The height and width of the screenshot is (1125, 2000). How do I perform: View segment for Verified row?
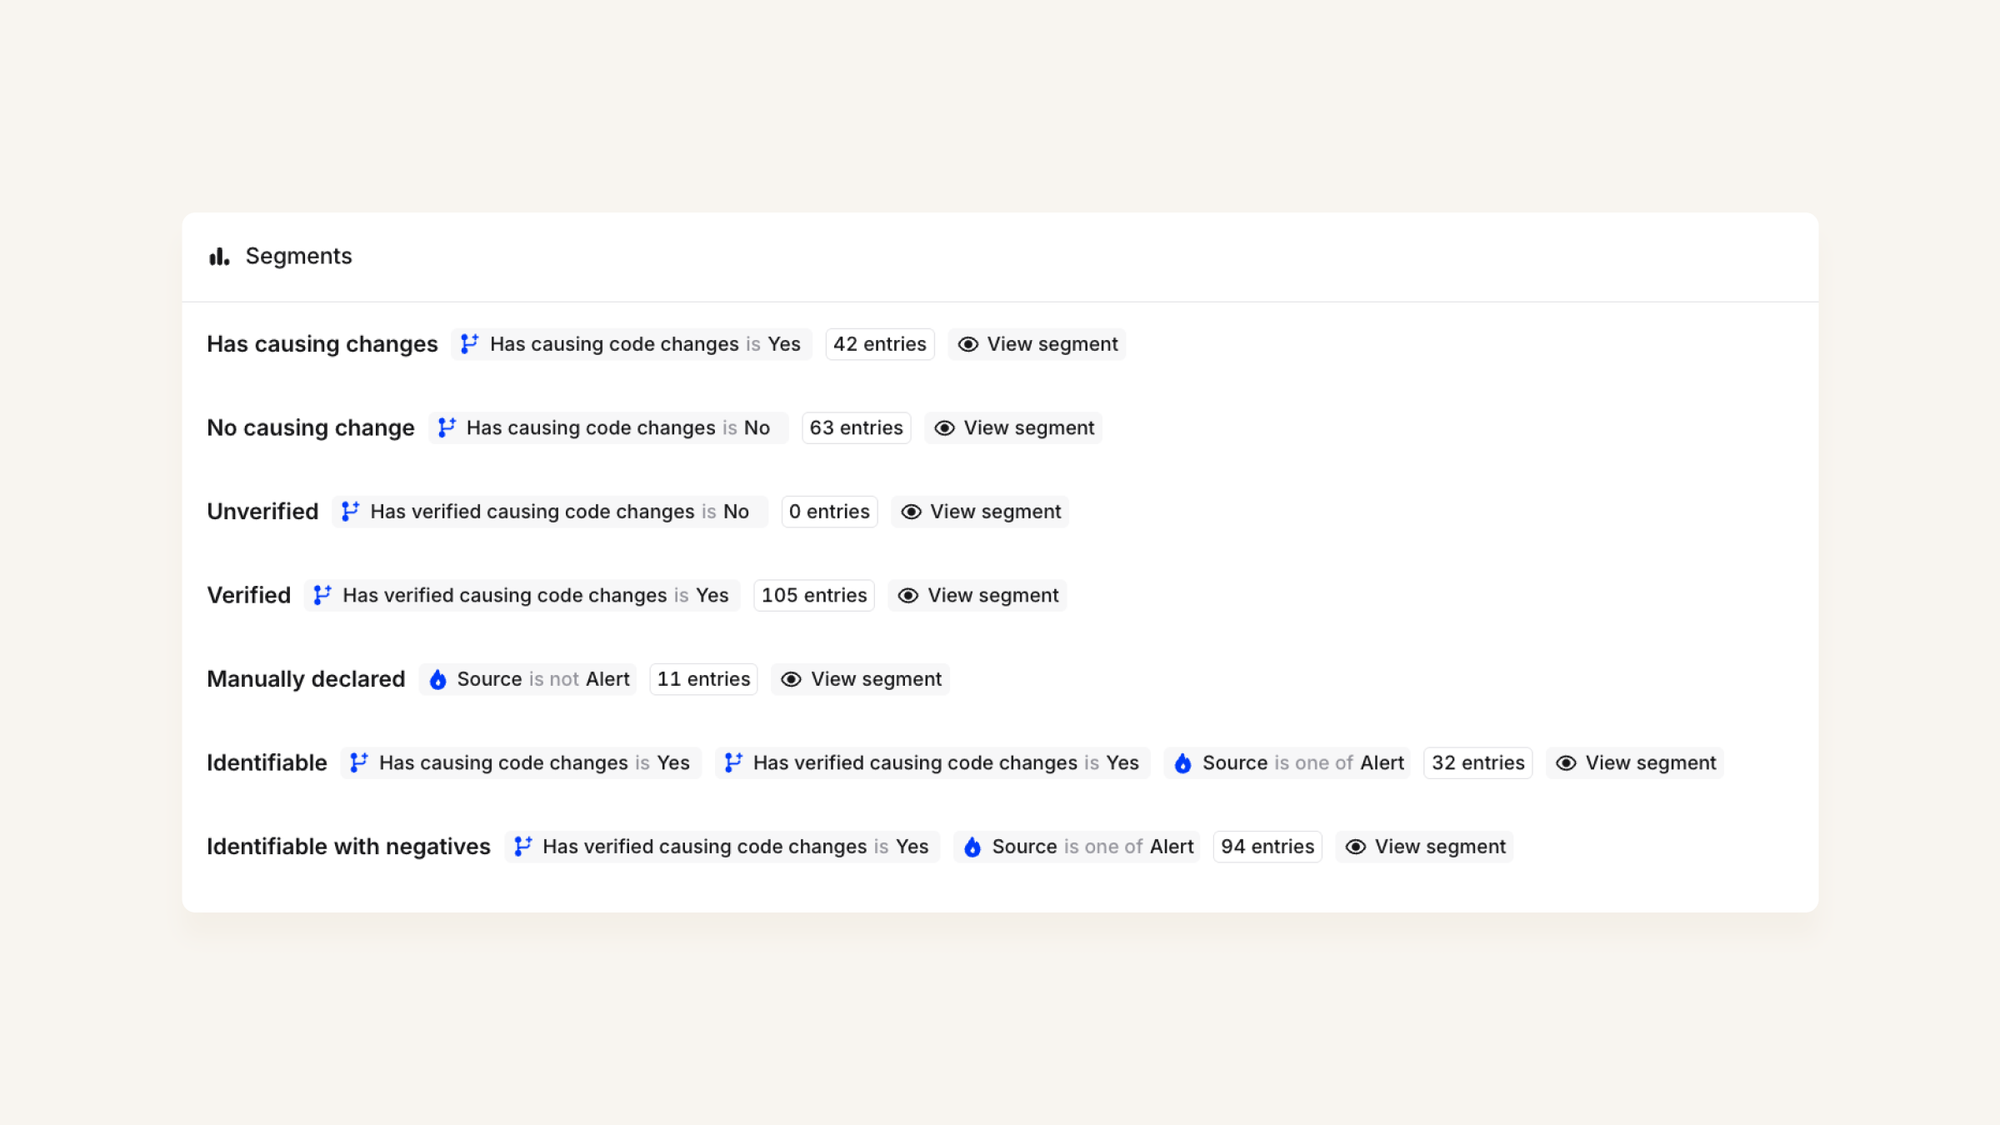[977, 596]
